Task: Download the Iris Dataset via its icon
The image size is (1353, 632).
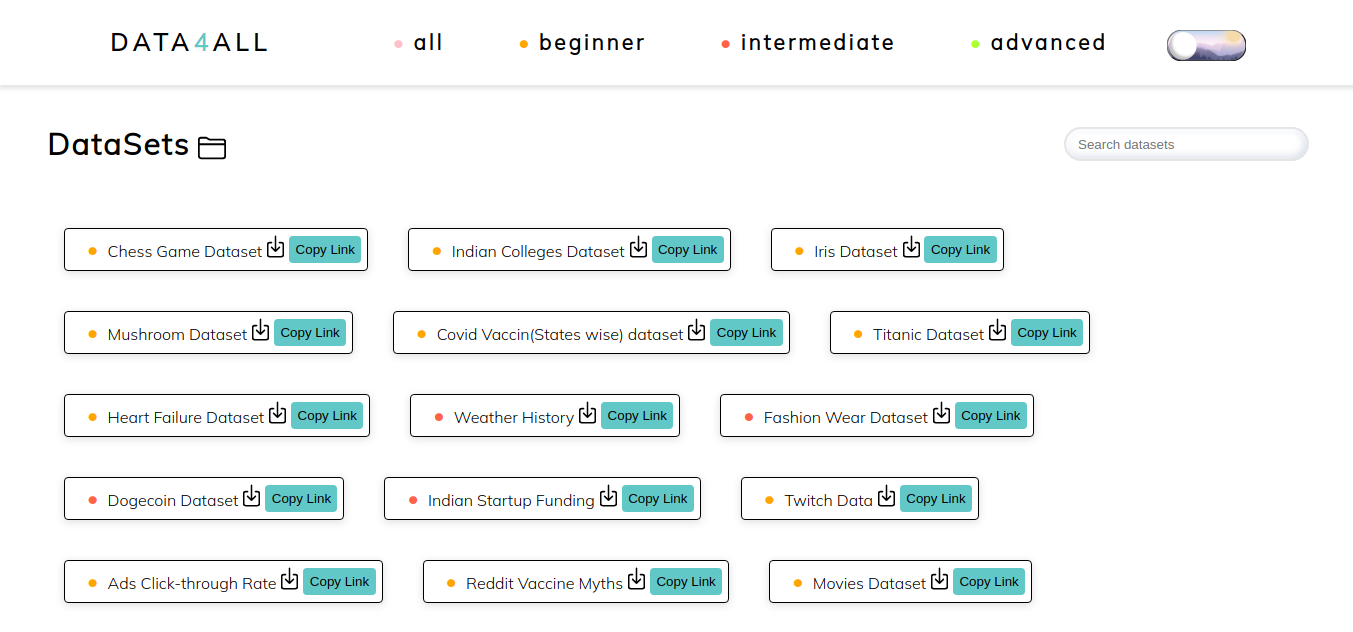Action: pos(911,248)
